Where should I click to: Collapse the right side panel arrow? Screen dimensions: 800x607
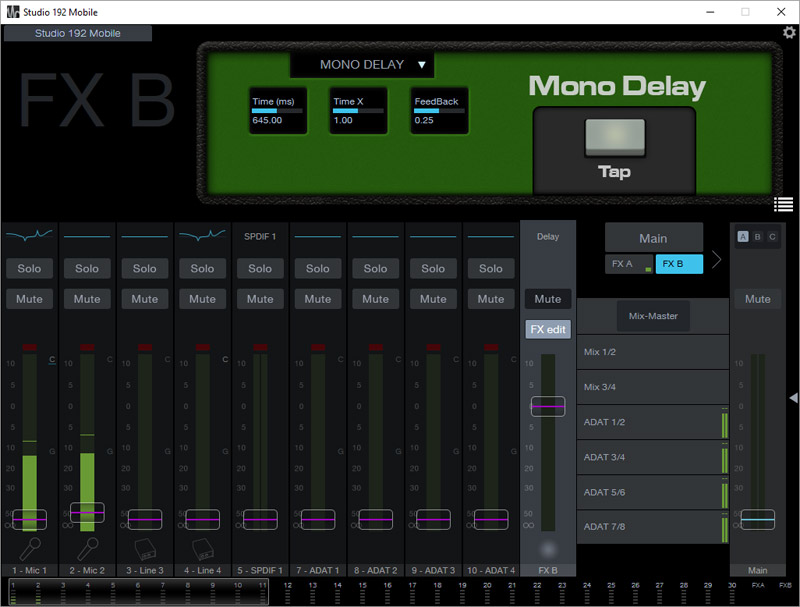[793, 398]
